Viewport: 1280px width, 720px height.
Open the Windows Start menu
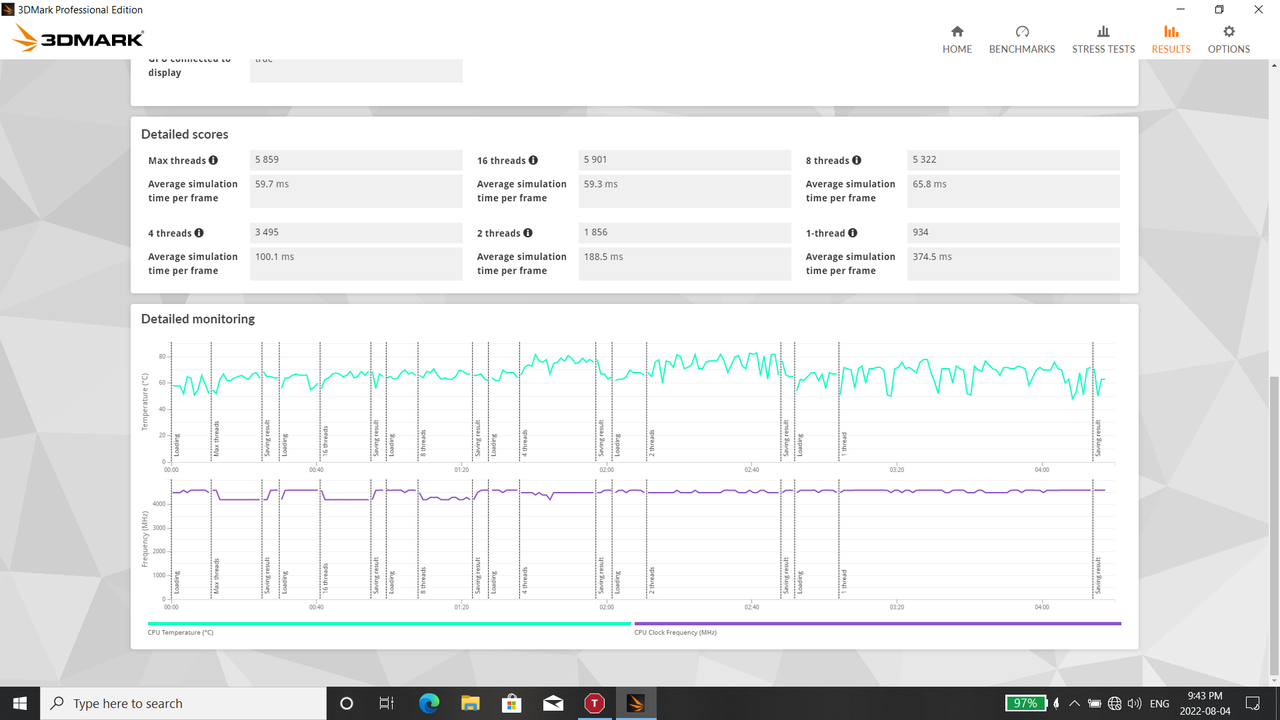point(19,703)
